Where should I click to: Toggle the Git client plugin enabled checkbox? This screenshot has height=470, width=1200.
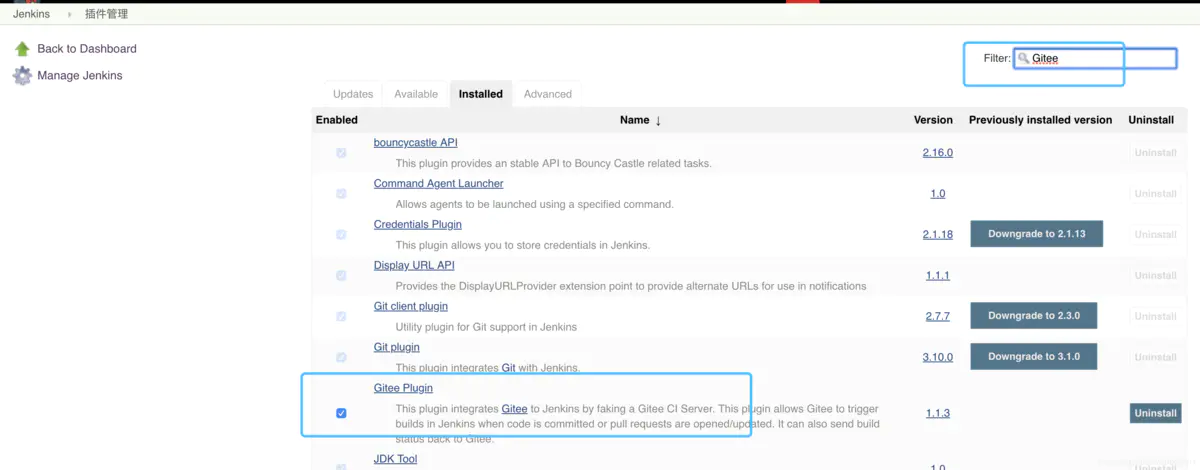(x=341, y=317)
